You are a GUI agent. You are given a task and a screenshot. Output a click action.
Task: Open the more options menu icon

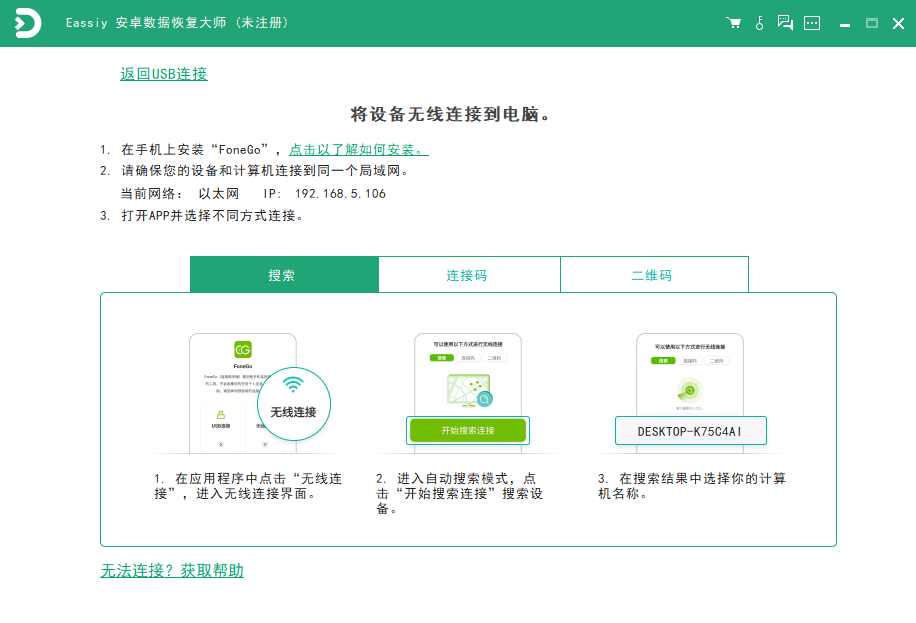click(812, 23)
